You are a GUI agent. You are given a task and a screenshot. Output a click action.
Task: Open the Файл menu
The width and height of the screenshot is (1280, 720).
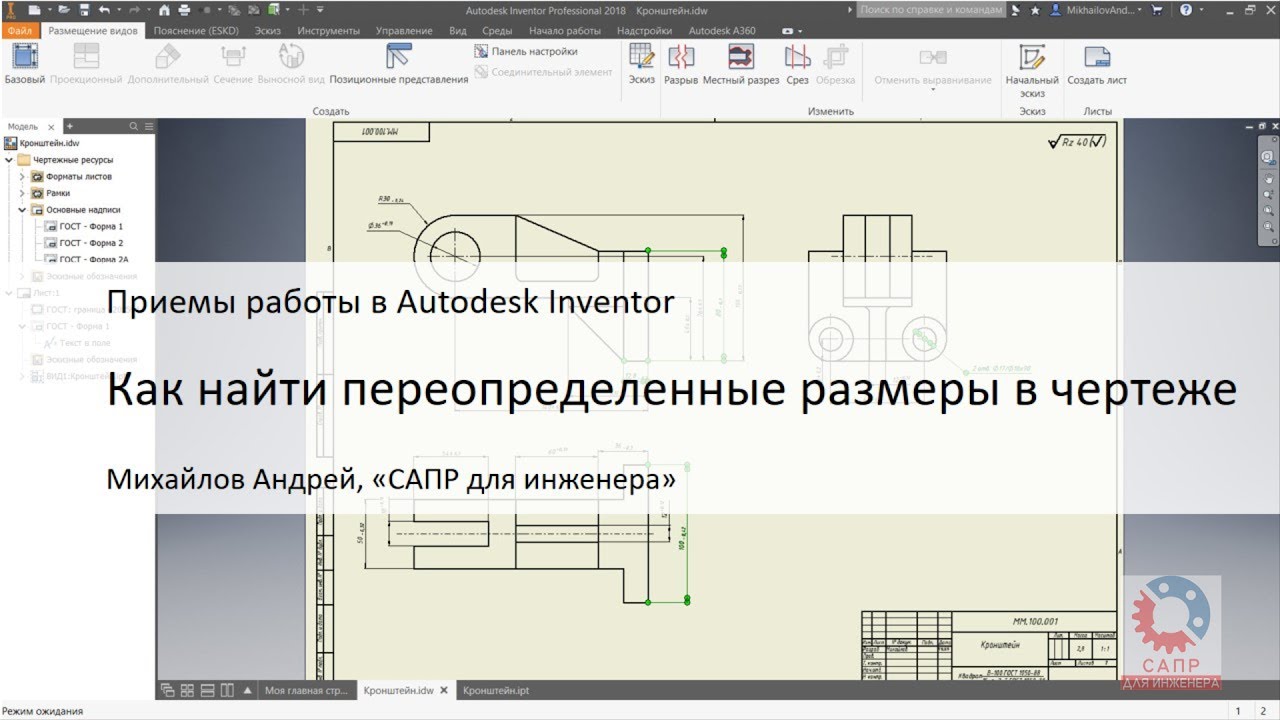point(19,31)
